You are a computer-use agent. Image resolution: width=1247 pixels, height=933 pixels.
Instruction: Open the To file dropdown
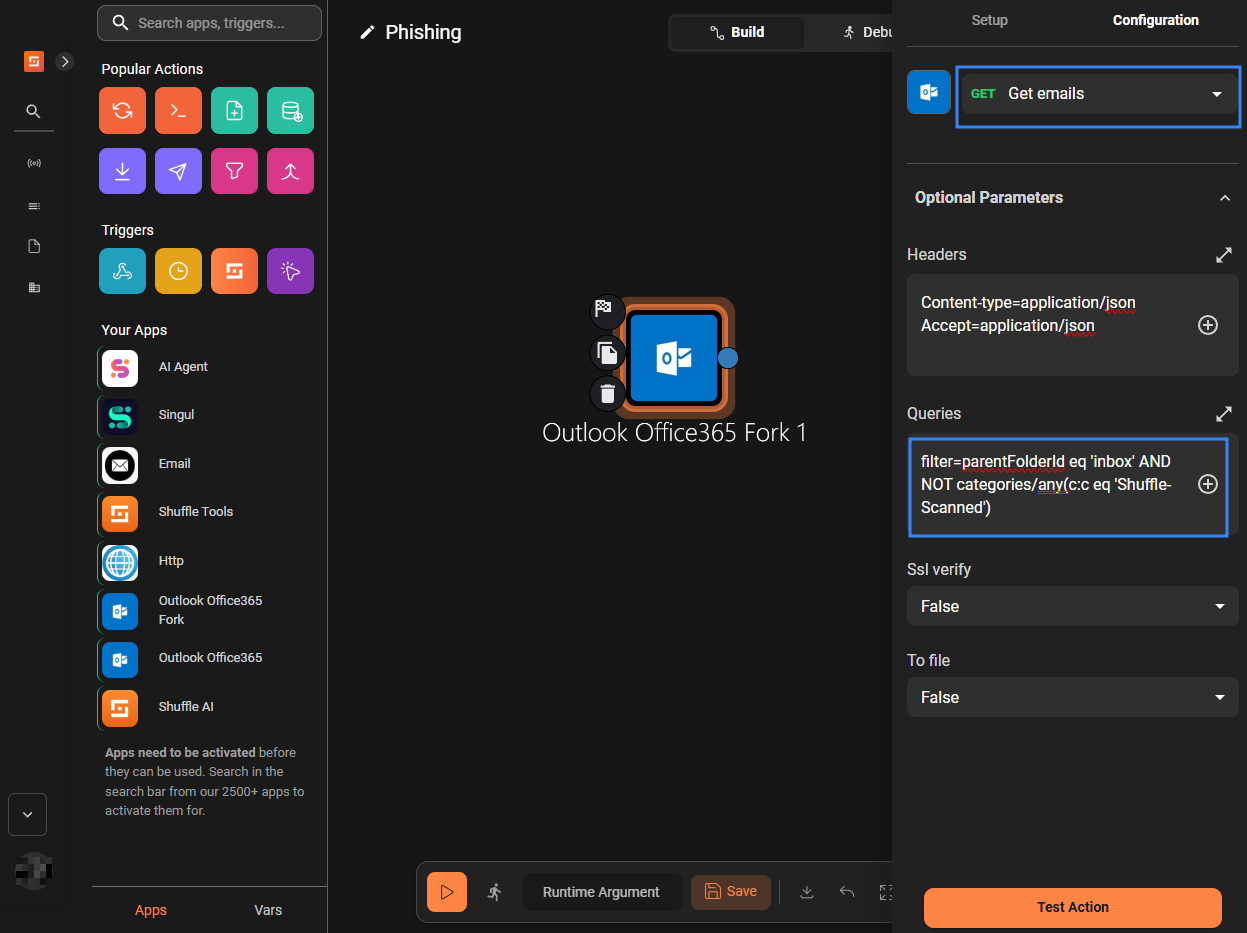coord(1072,697)
